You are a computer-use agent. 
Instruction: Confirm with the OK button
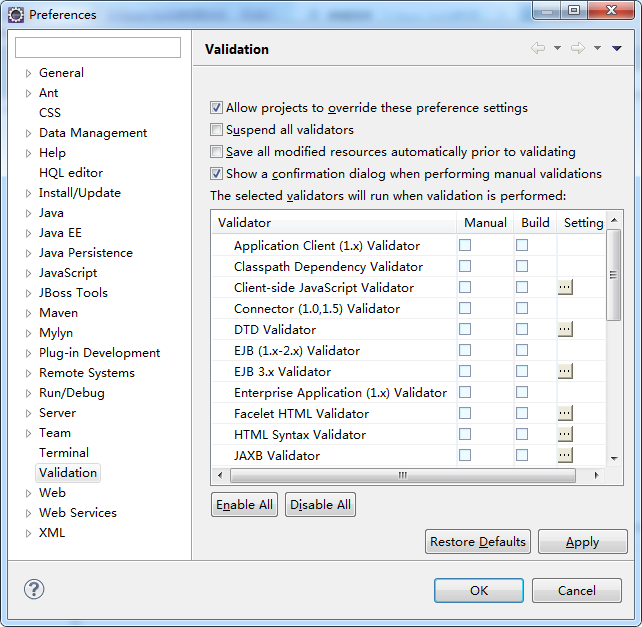click(x=479, y=590)
